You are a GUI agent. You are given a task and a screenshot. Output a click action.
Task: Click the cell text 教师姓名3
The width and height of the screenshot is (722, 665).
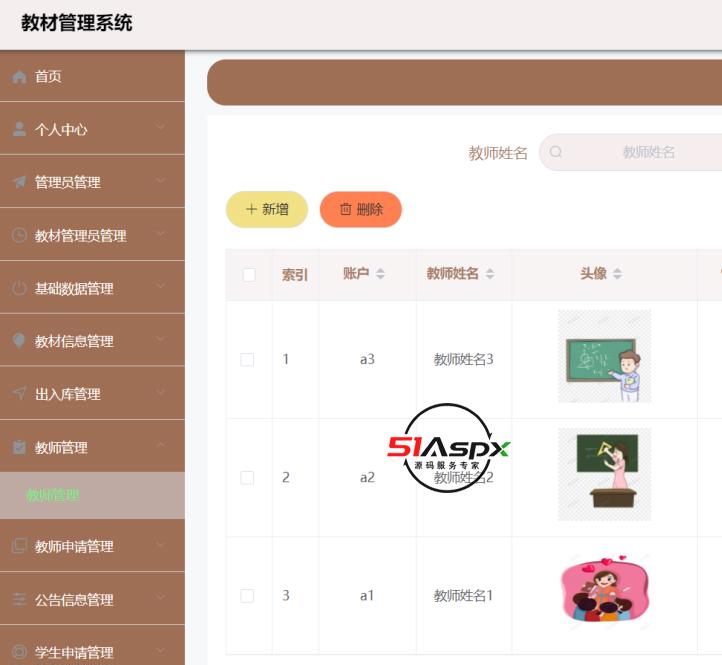[463, 359]
